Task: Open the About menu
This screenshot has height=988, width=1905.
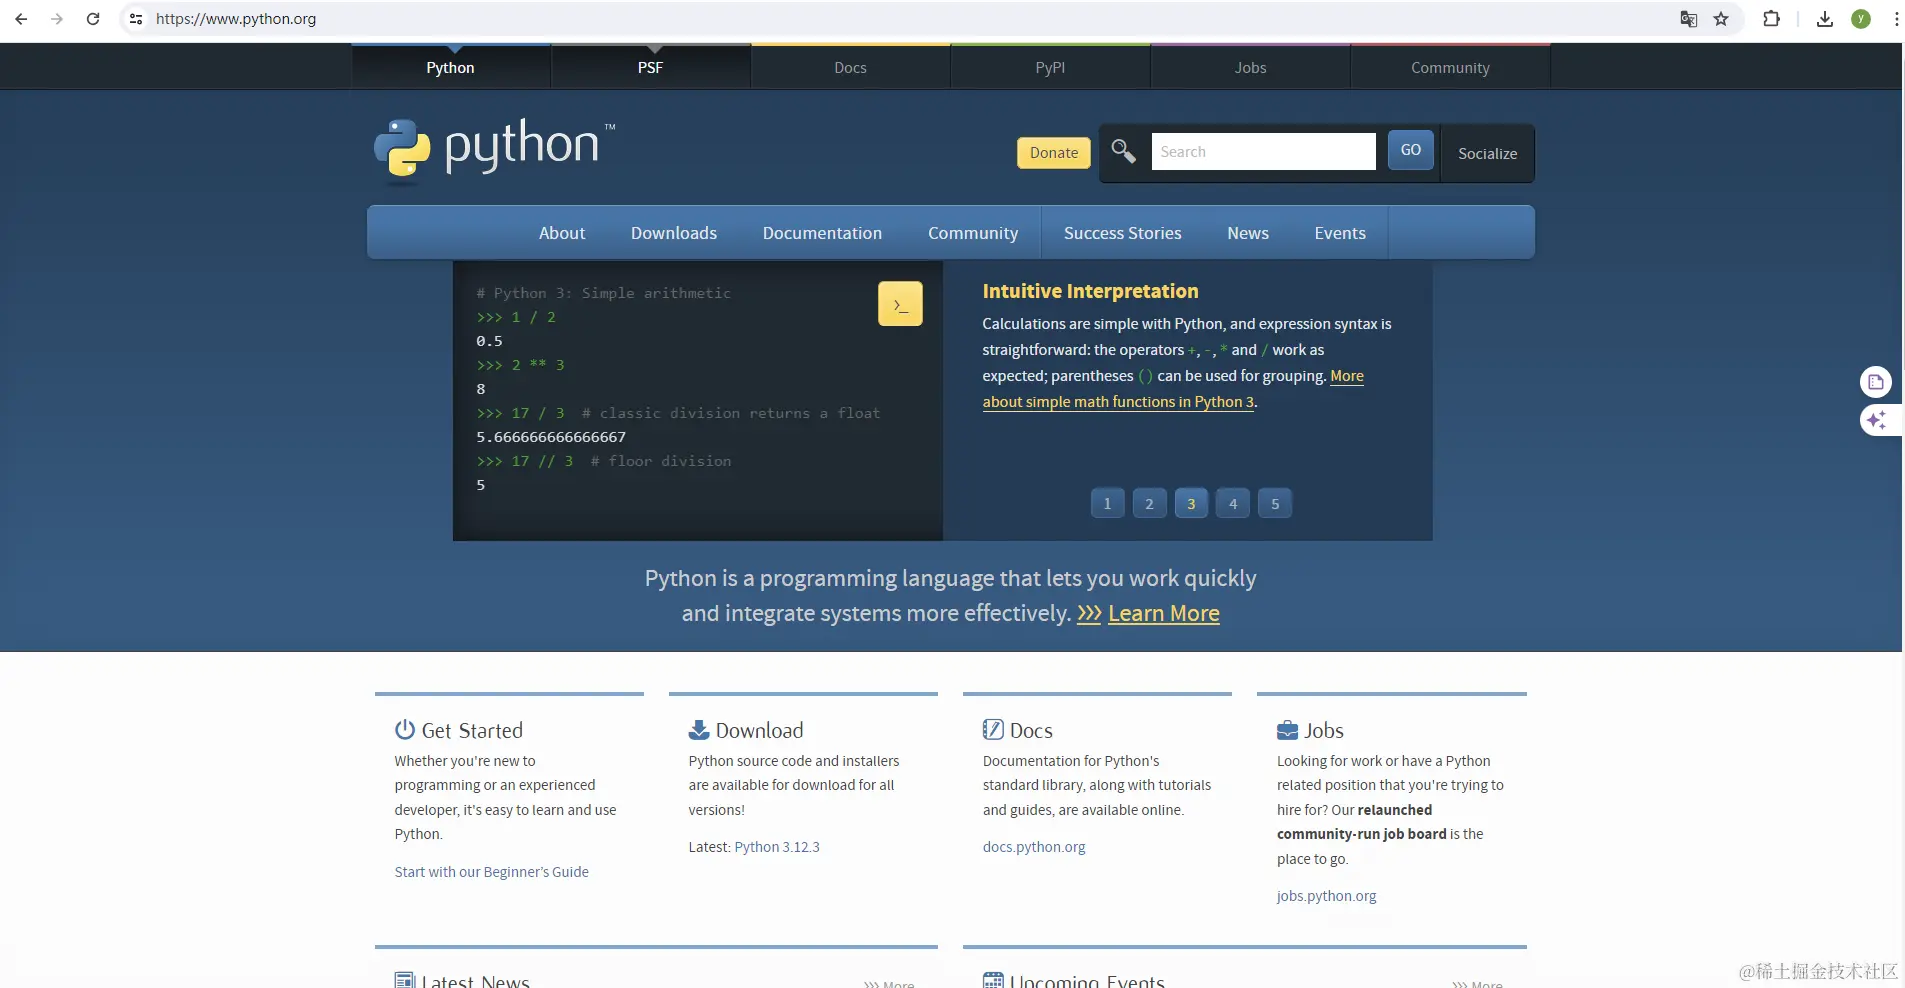Action: 562,233
